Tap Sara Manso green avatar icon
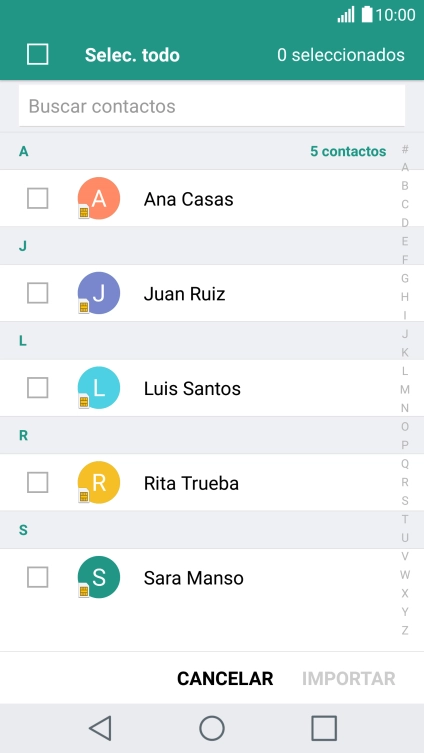The height and width of the screenshot is (753, 424). pyautogui.click(x=99, y=577)
